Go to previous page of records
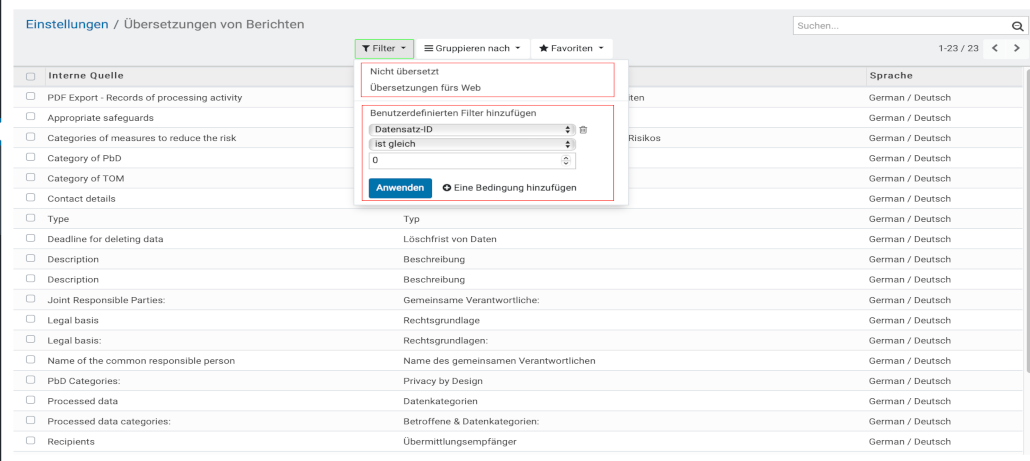 (995, 48)
